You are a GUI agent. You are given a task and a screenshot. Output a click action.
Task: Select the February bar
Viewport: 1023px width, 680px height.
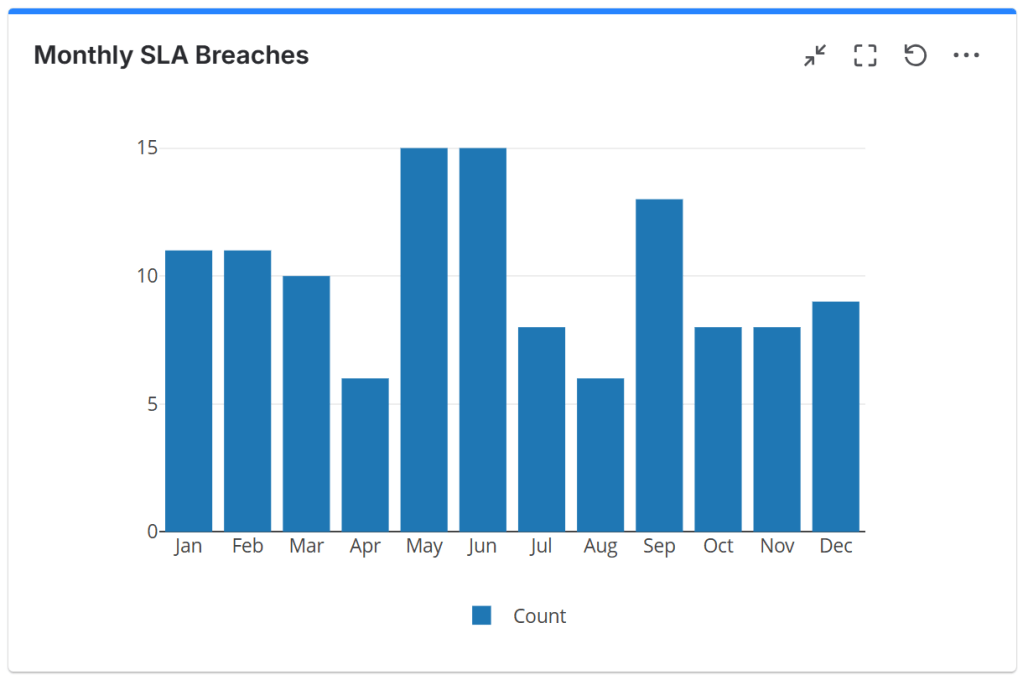click(247, 390)
